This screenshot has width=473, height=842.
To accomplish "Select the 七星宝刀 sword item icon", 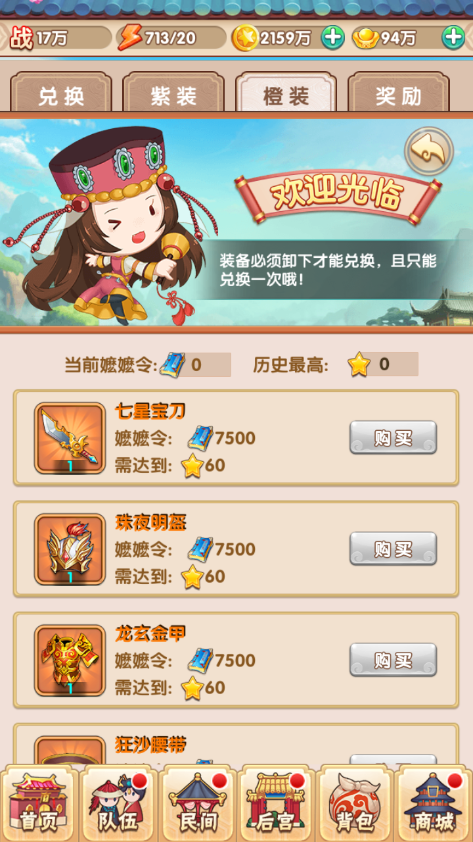I will [70, 438].
